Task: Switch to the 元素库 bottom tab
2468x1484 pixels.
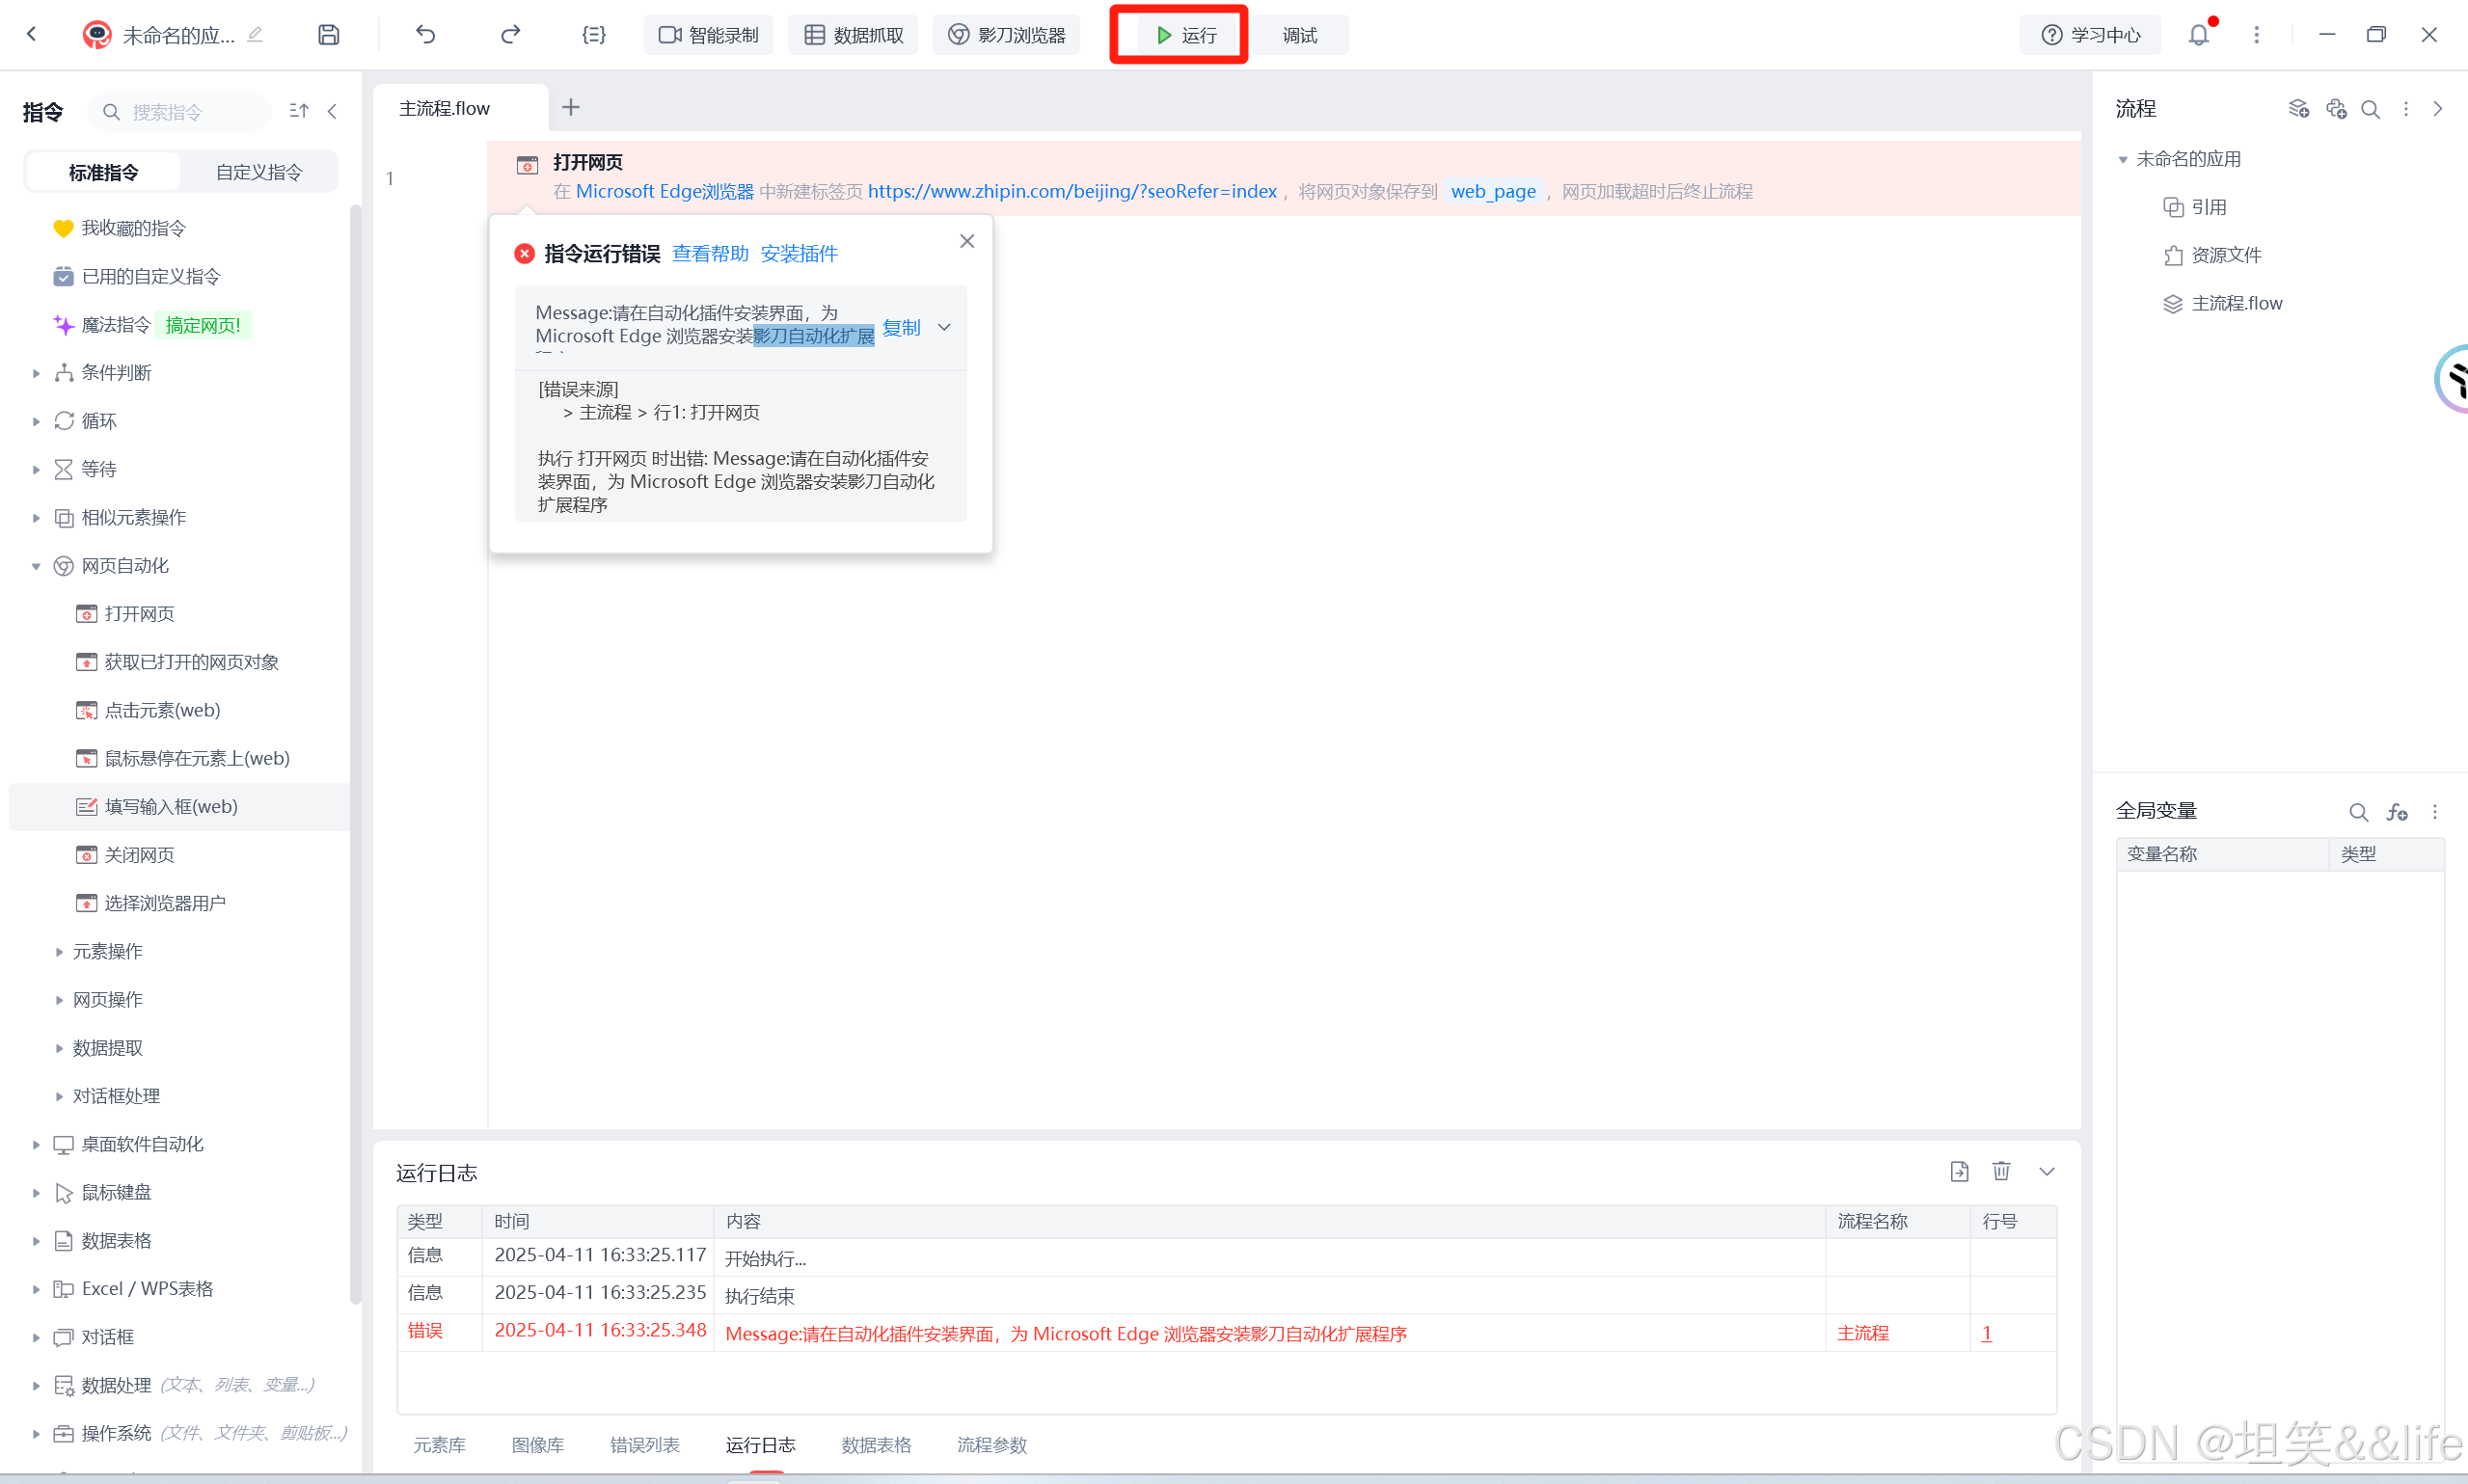Action: 439,1445
